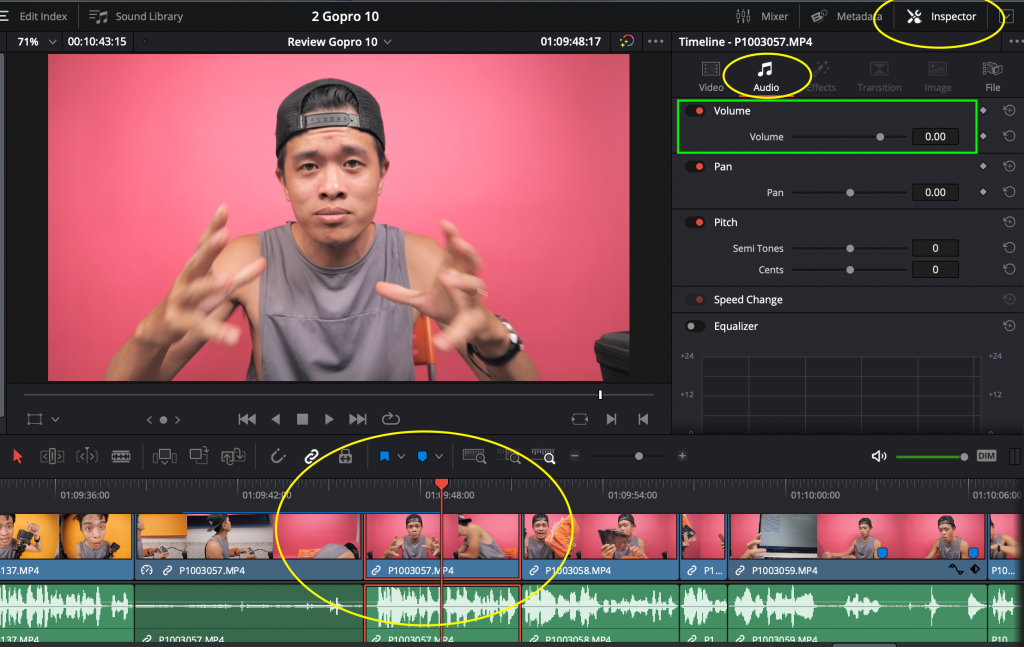
Task: Open the File inspector tab
Action: point(992,76)
